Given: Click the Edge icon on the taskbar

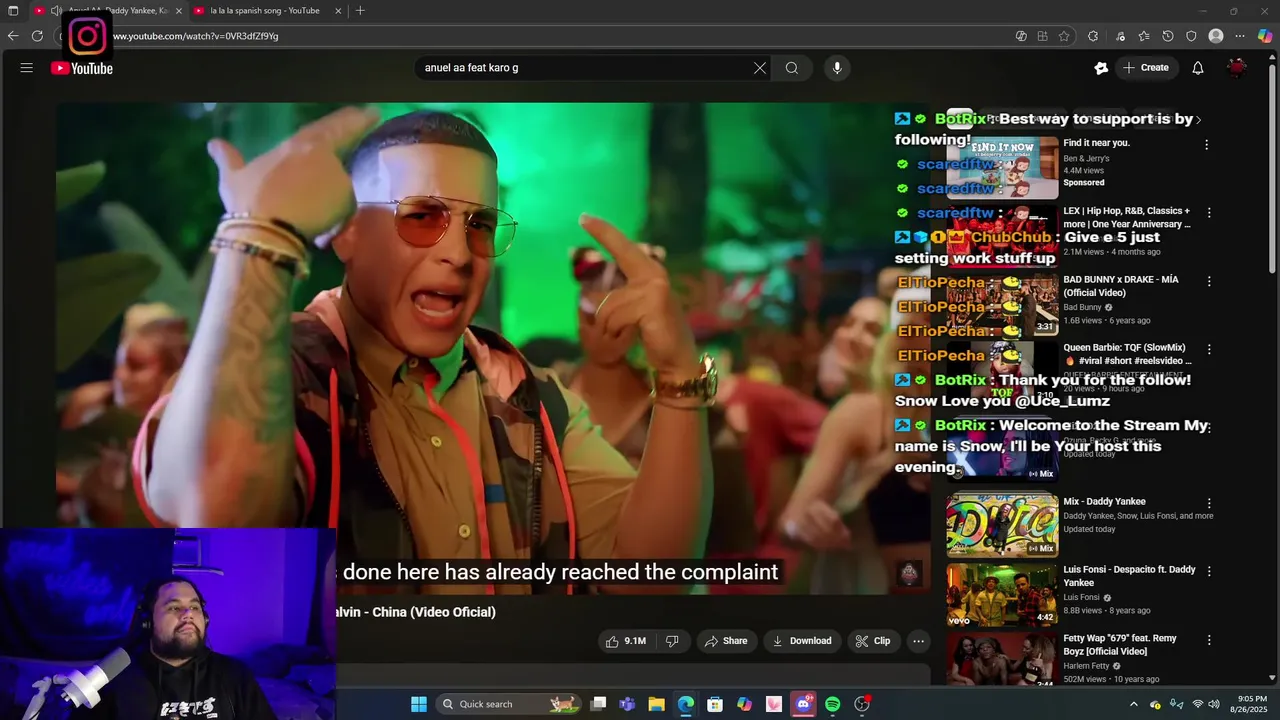Looking at the screenshot, I should (x=686, y=704).
